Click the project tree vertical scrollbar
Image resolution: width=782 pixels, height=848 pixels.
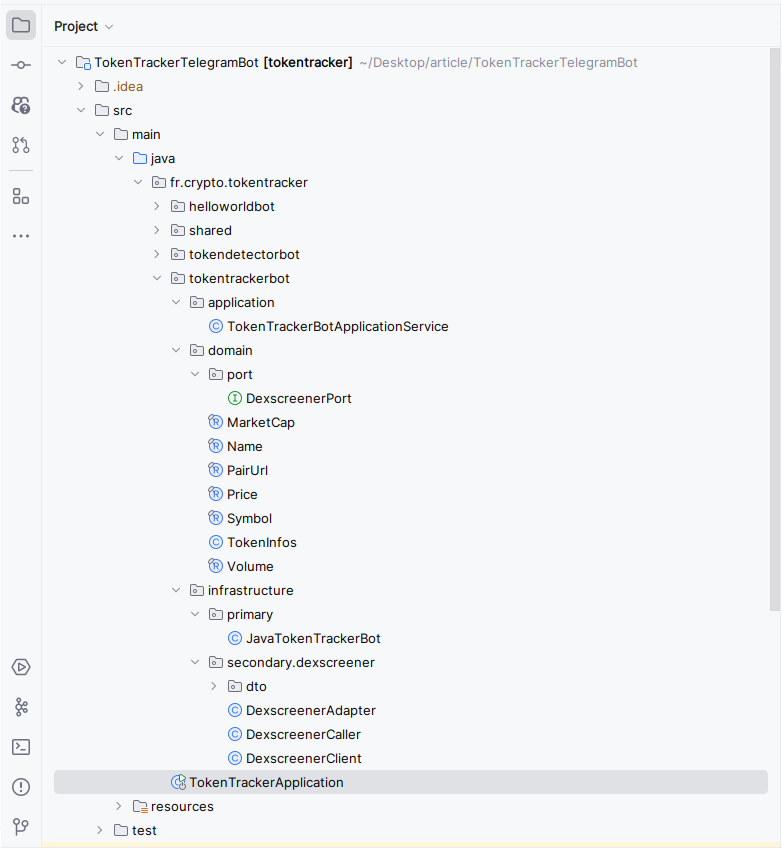[775, 330]
